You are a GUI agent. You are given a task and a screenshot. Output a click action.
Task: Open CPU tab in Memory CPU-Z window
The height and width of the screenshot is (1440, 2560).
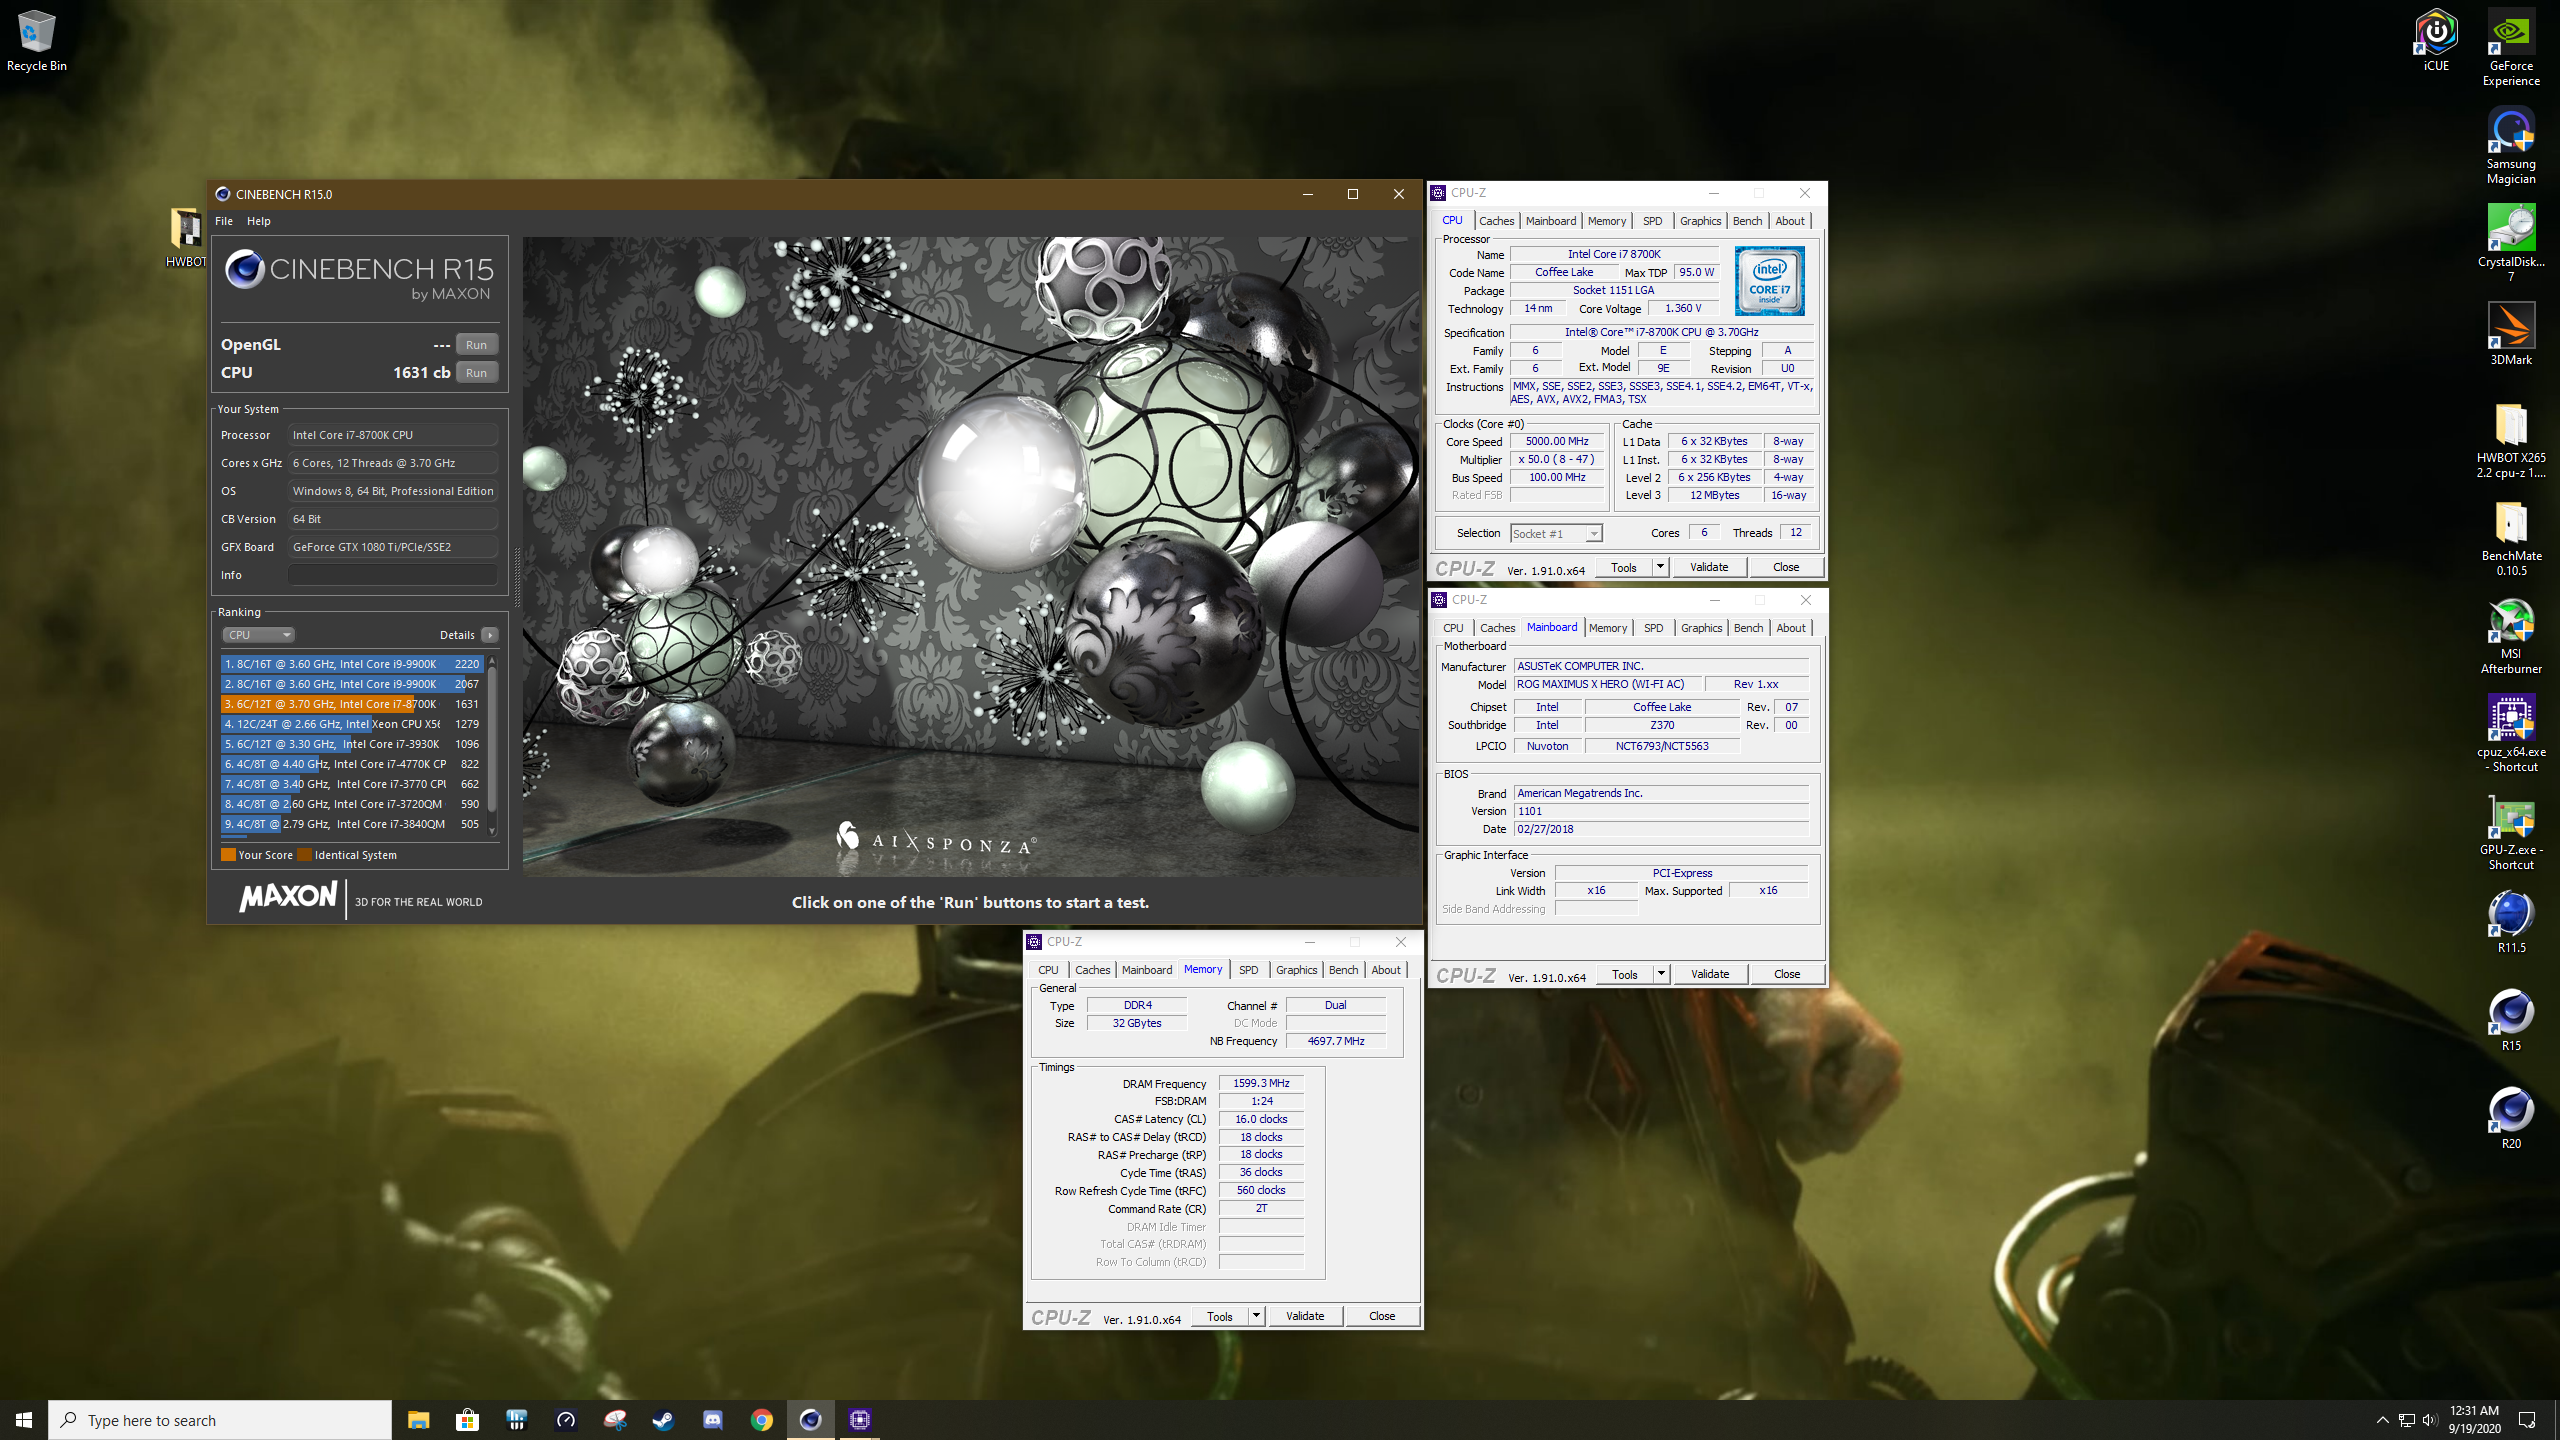(x=1048, y=970)
